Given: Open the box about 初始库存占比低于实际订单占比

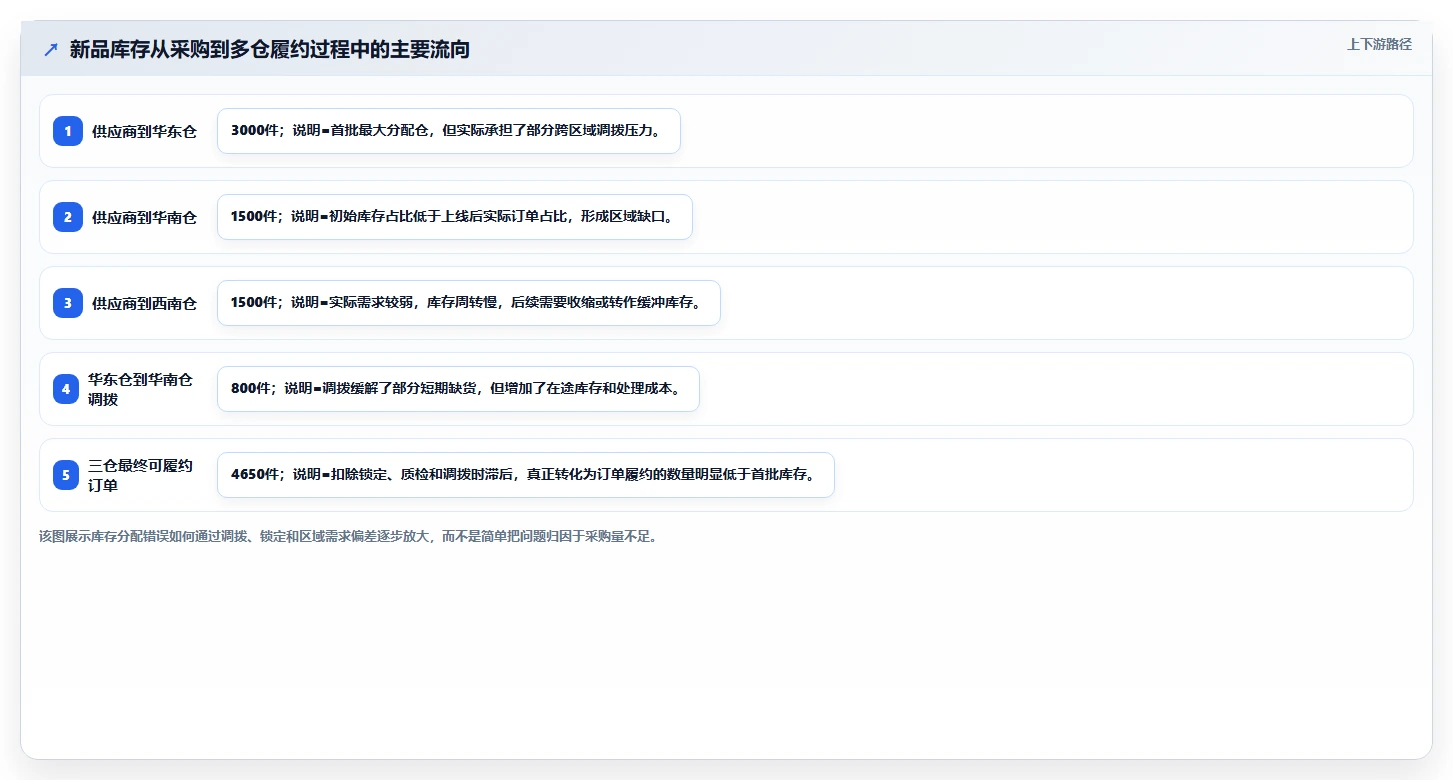Looking at the screenshot, I should (x=455, y=217).
